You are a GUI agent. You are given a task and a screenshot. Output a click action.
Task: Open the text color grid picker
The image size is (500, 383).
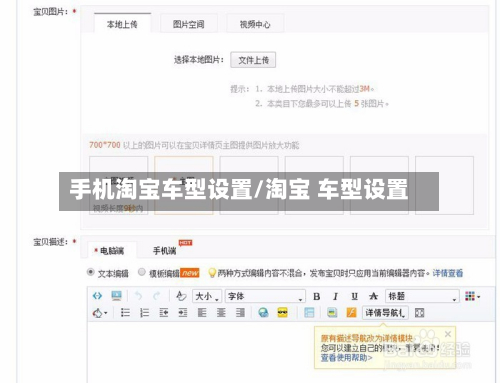point(472,296)
